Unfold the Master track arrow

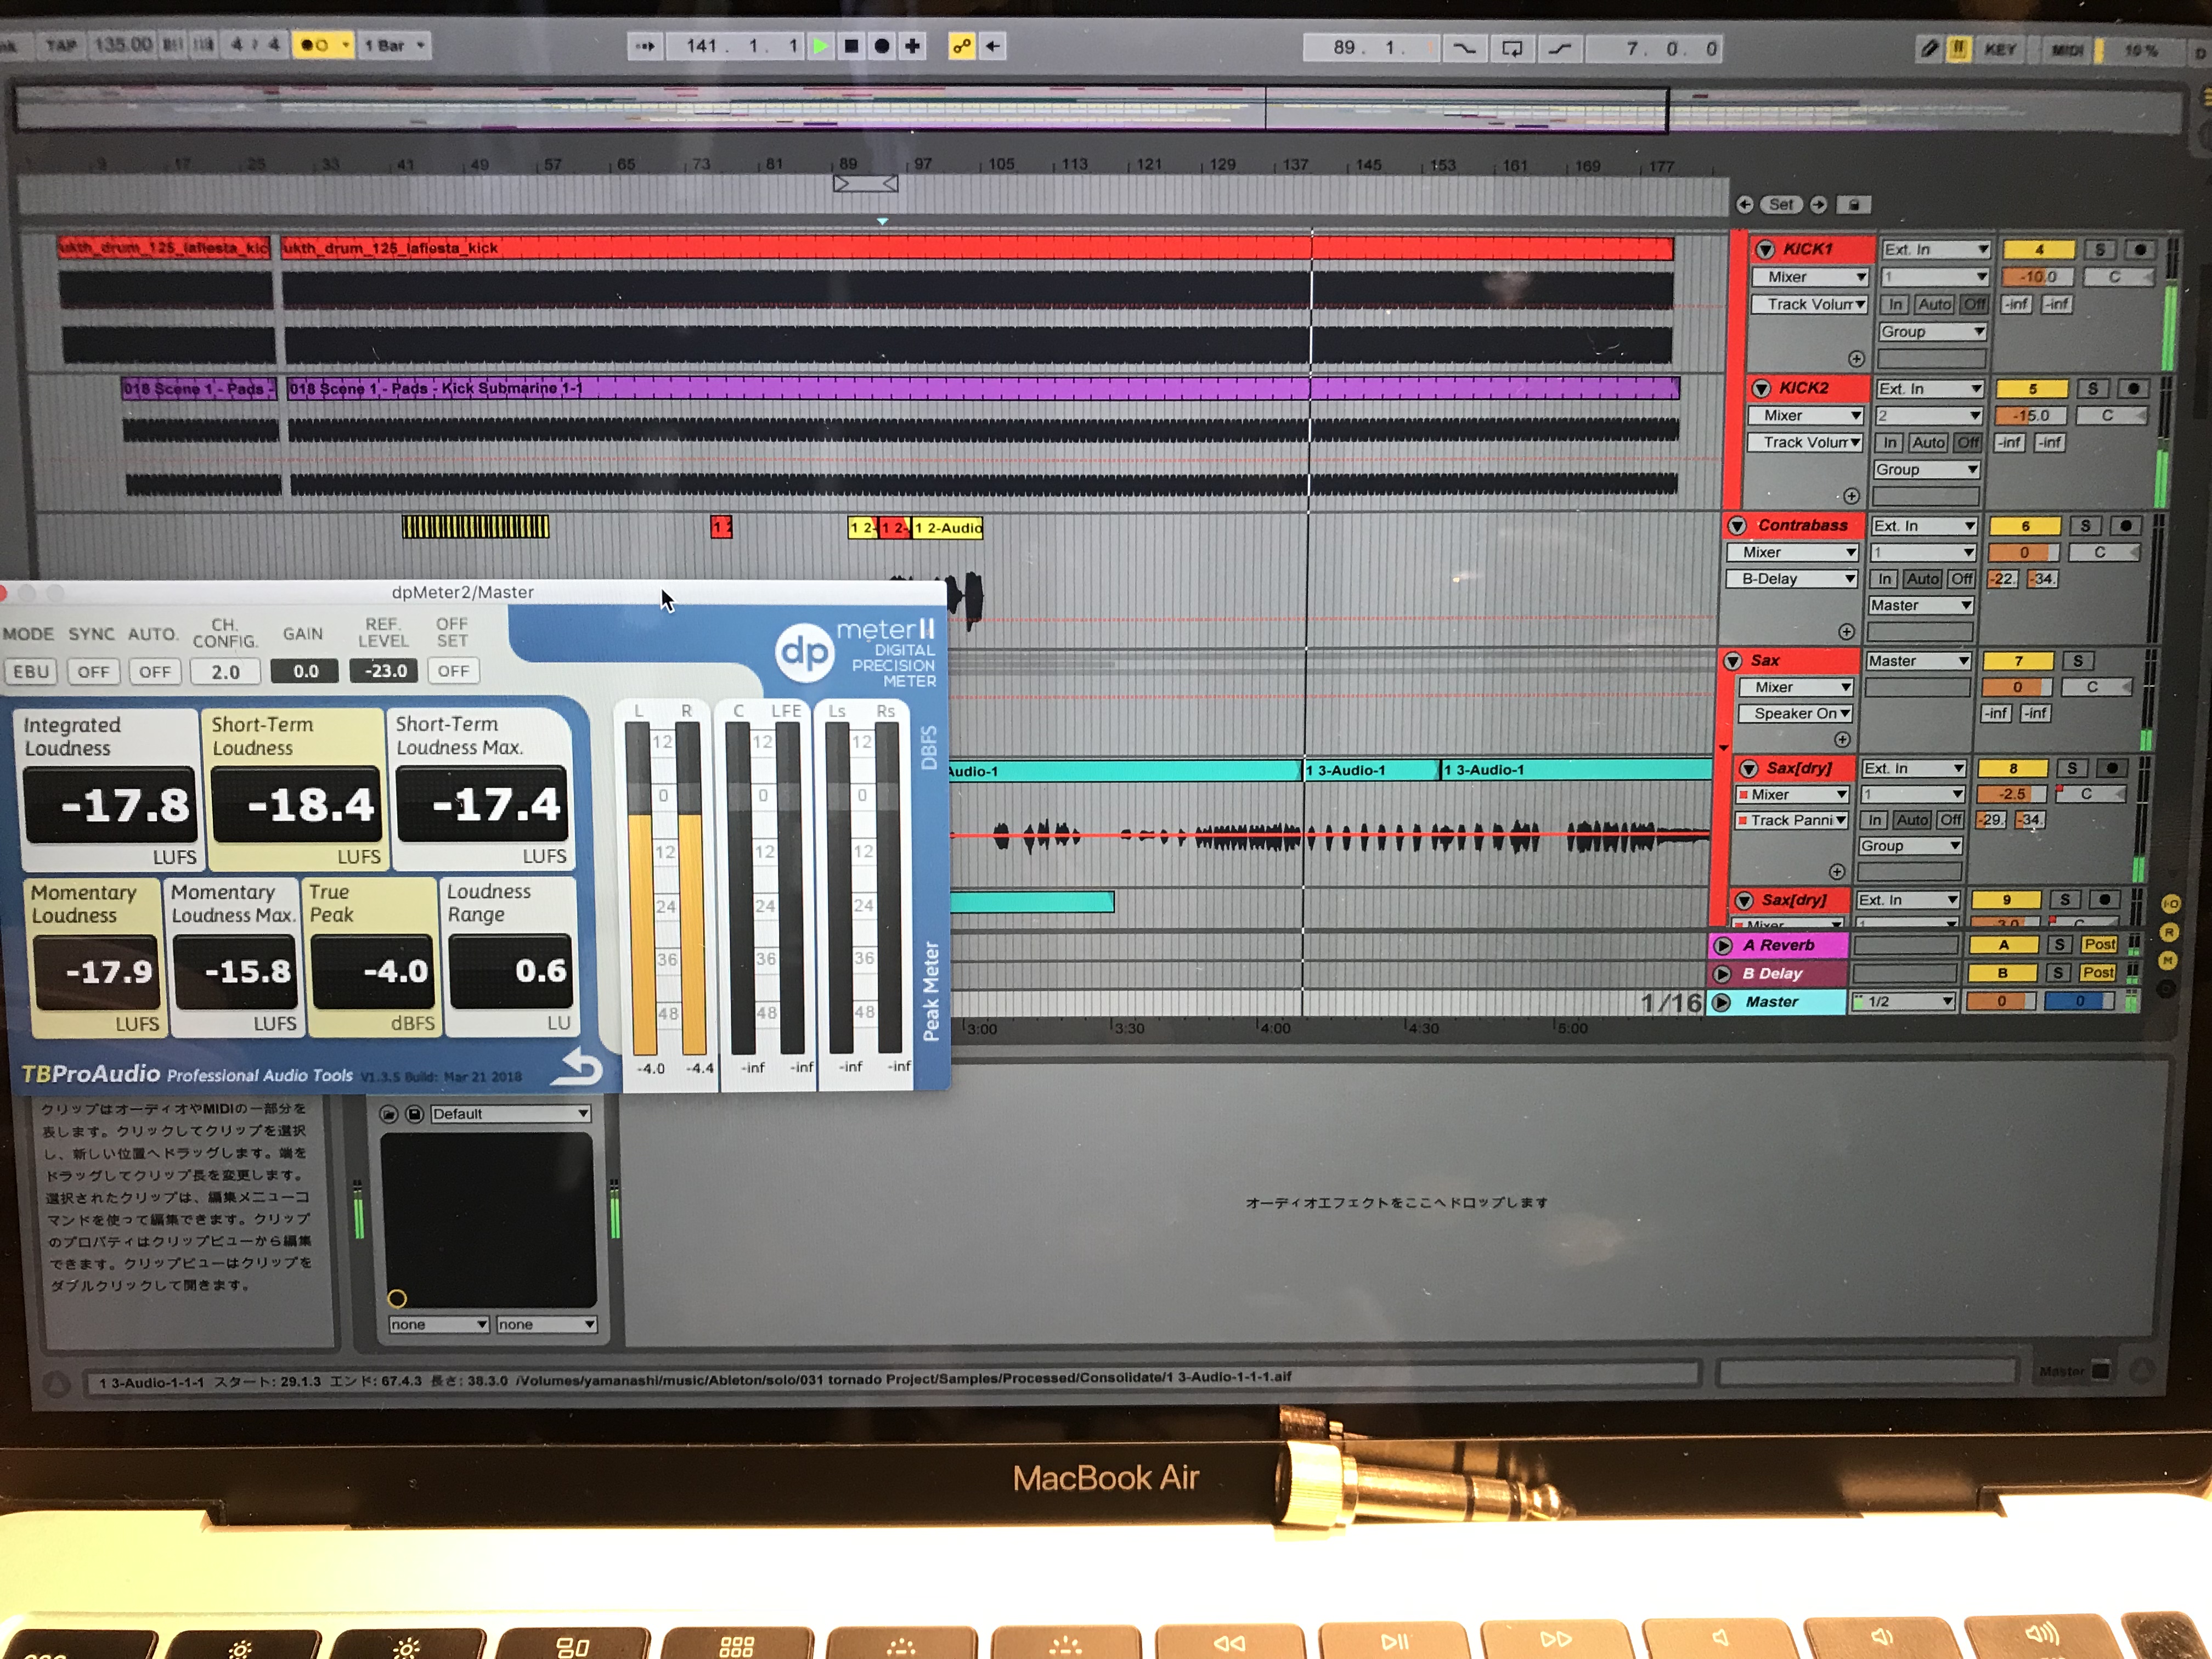click(x=1721, y=1002)
